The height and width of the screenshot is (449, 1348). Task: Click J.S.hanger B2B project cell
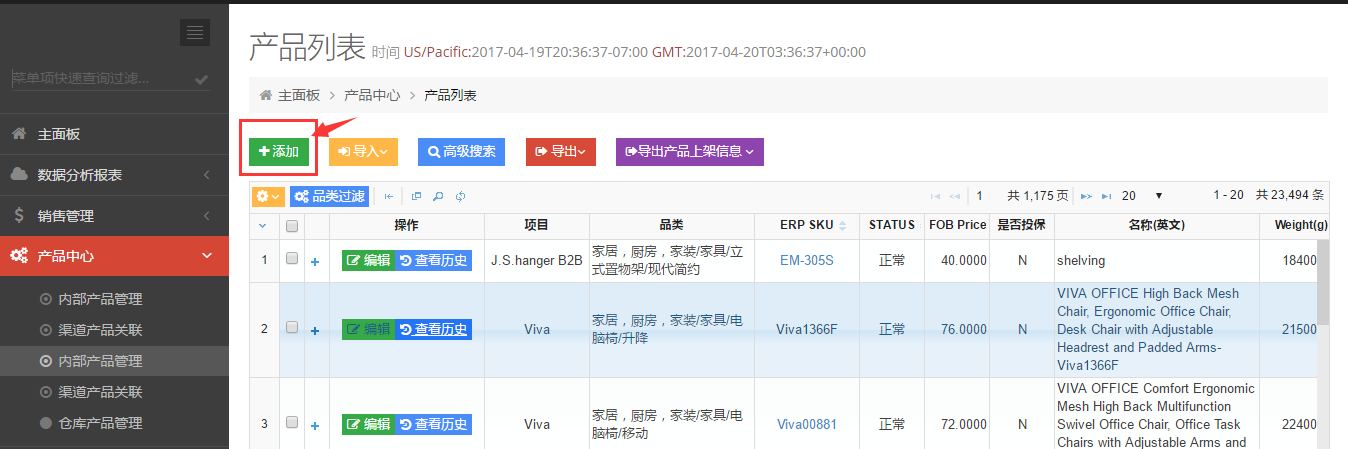tap(537, 260)
